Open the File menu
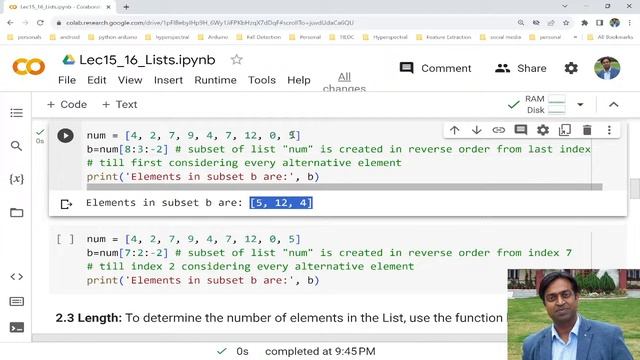 [x=67, y=80]
